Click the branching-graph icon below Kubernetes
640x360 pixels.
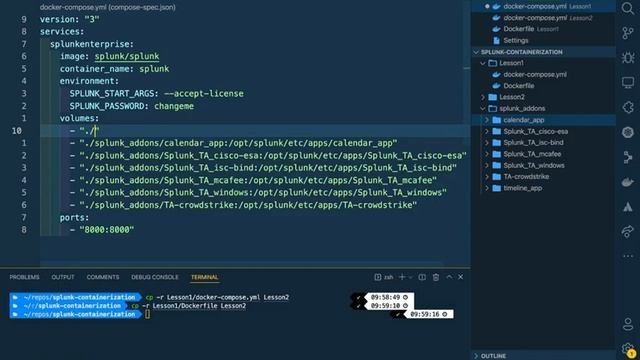[x=628, y=157]
